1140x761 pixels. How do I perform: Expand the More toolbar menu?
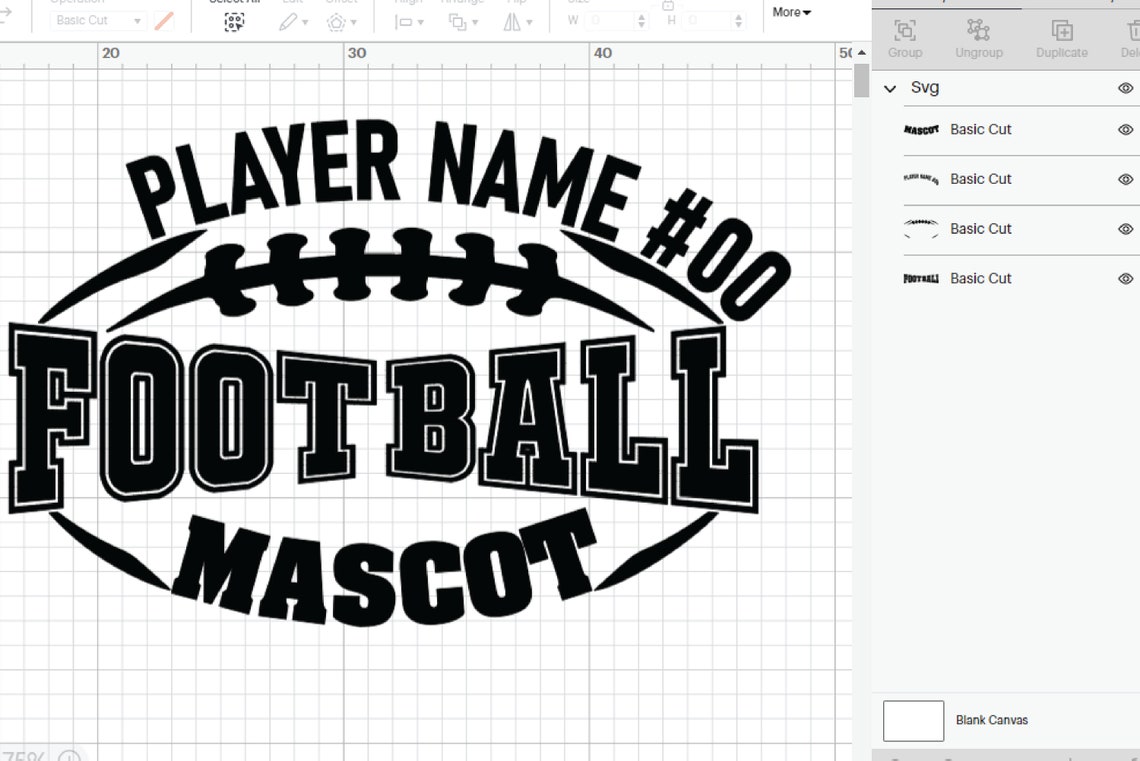coord(791,12)
